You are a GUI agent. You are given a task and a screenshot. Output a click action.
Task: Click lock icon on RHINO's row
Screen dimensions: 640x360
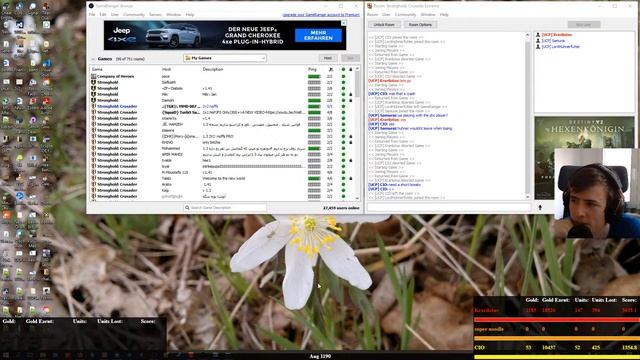point(351,142)
